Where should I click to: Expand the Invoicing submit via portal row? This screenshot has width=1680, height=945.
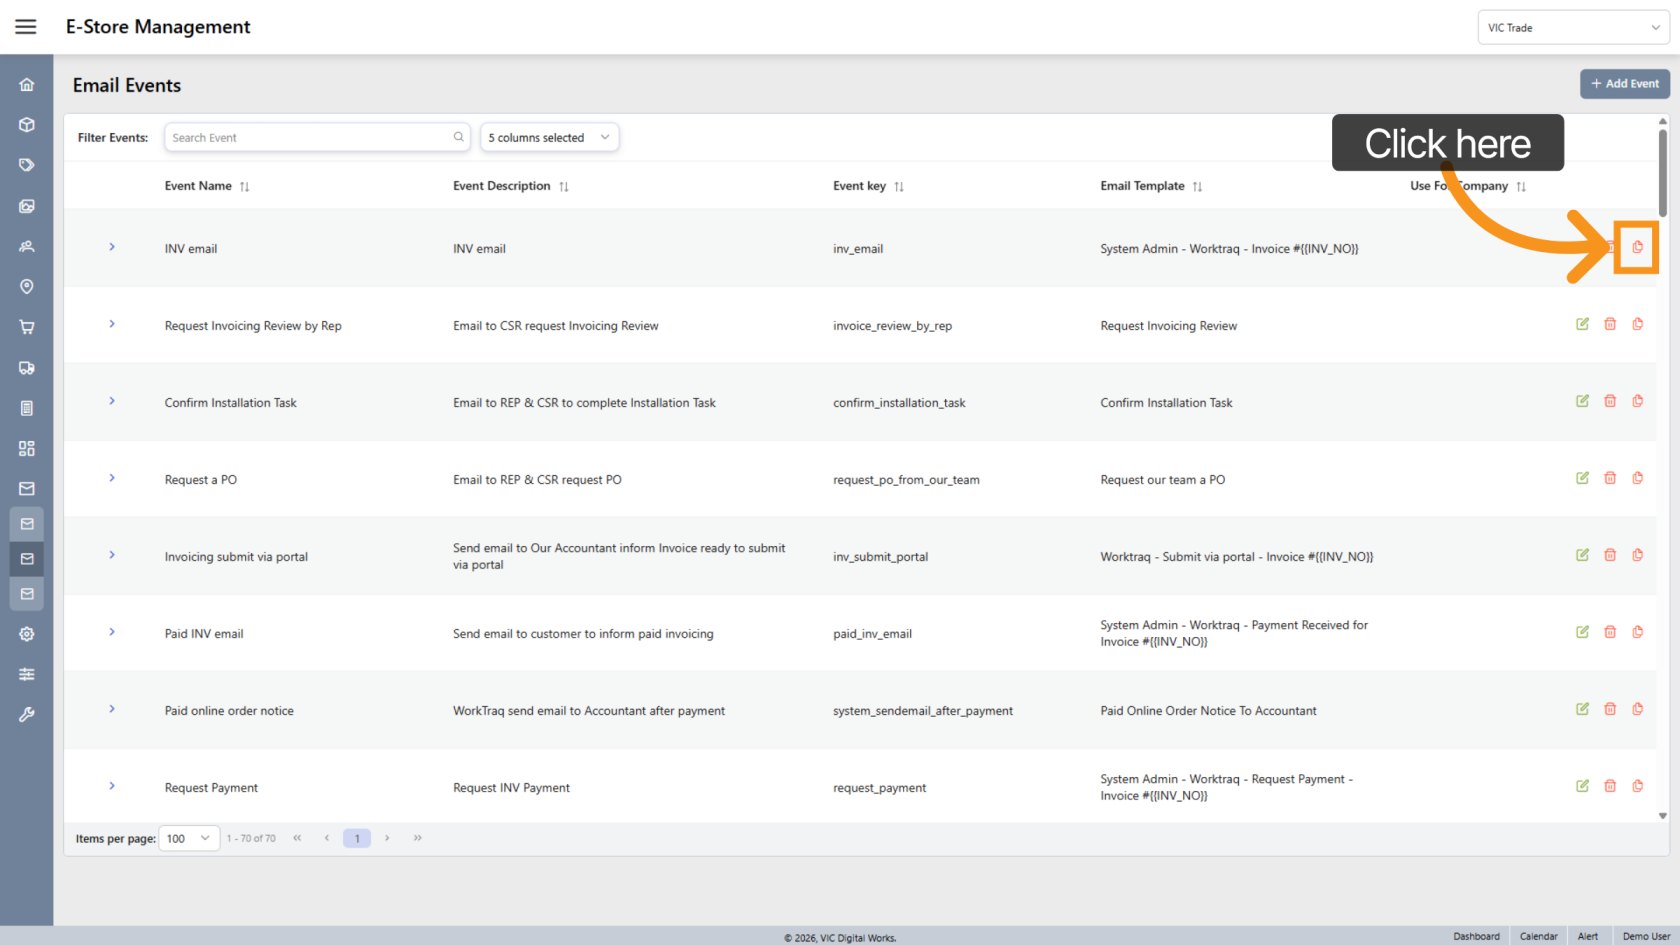(112, 555)
